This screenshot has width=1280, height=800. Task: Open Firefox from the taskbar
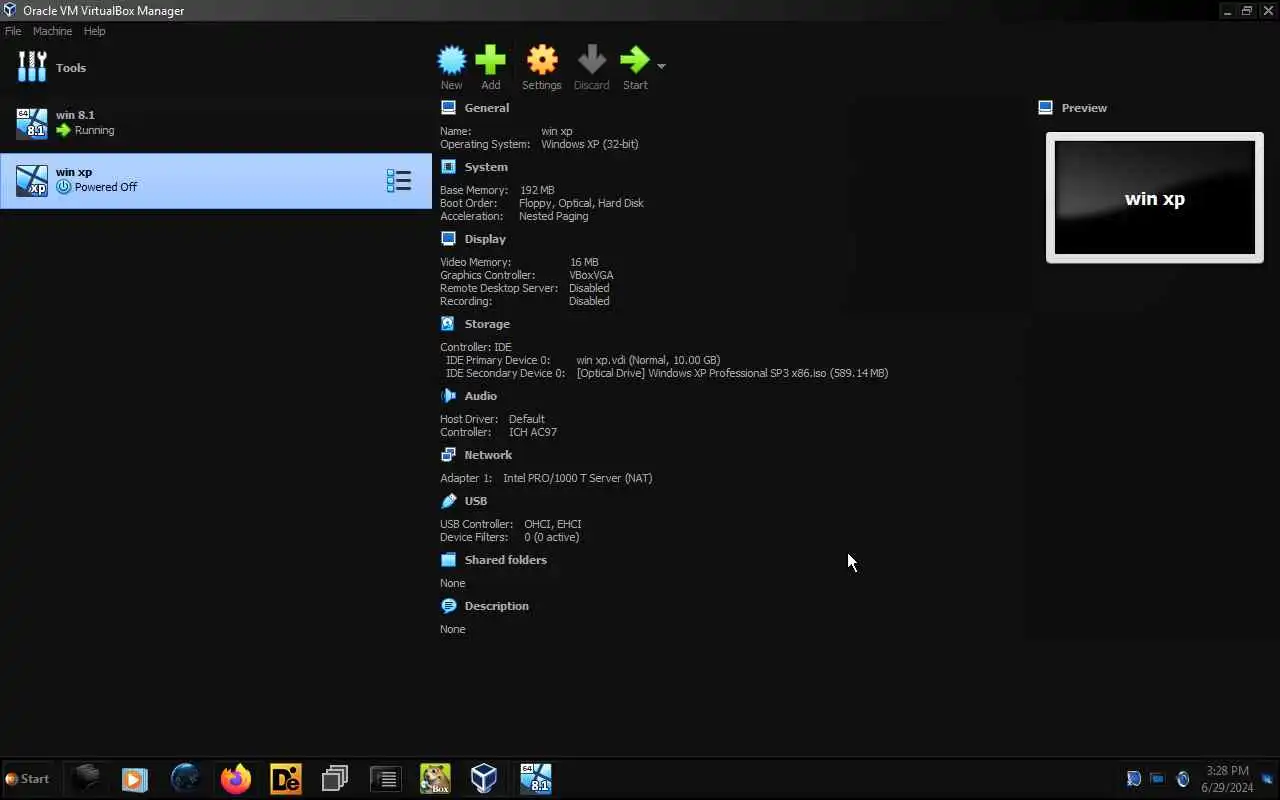236,779
